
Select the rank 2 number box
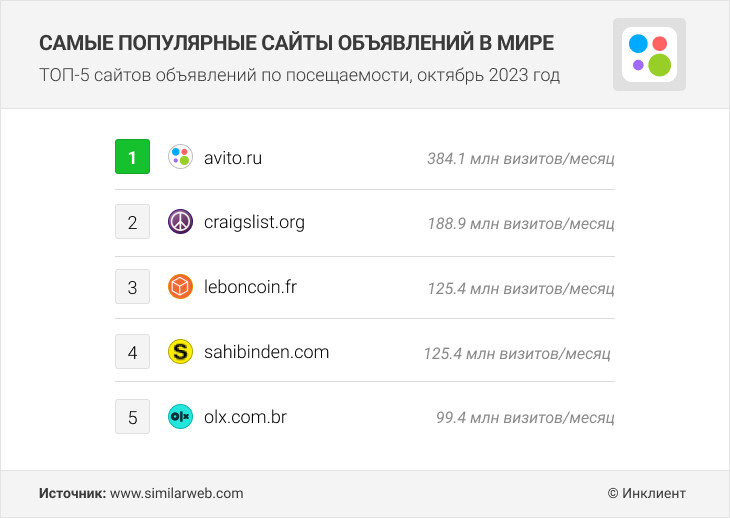pyautogui.click(x=132, y=222)
